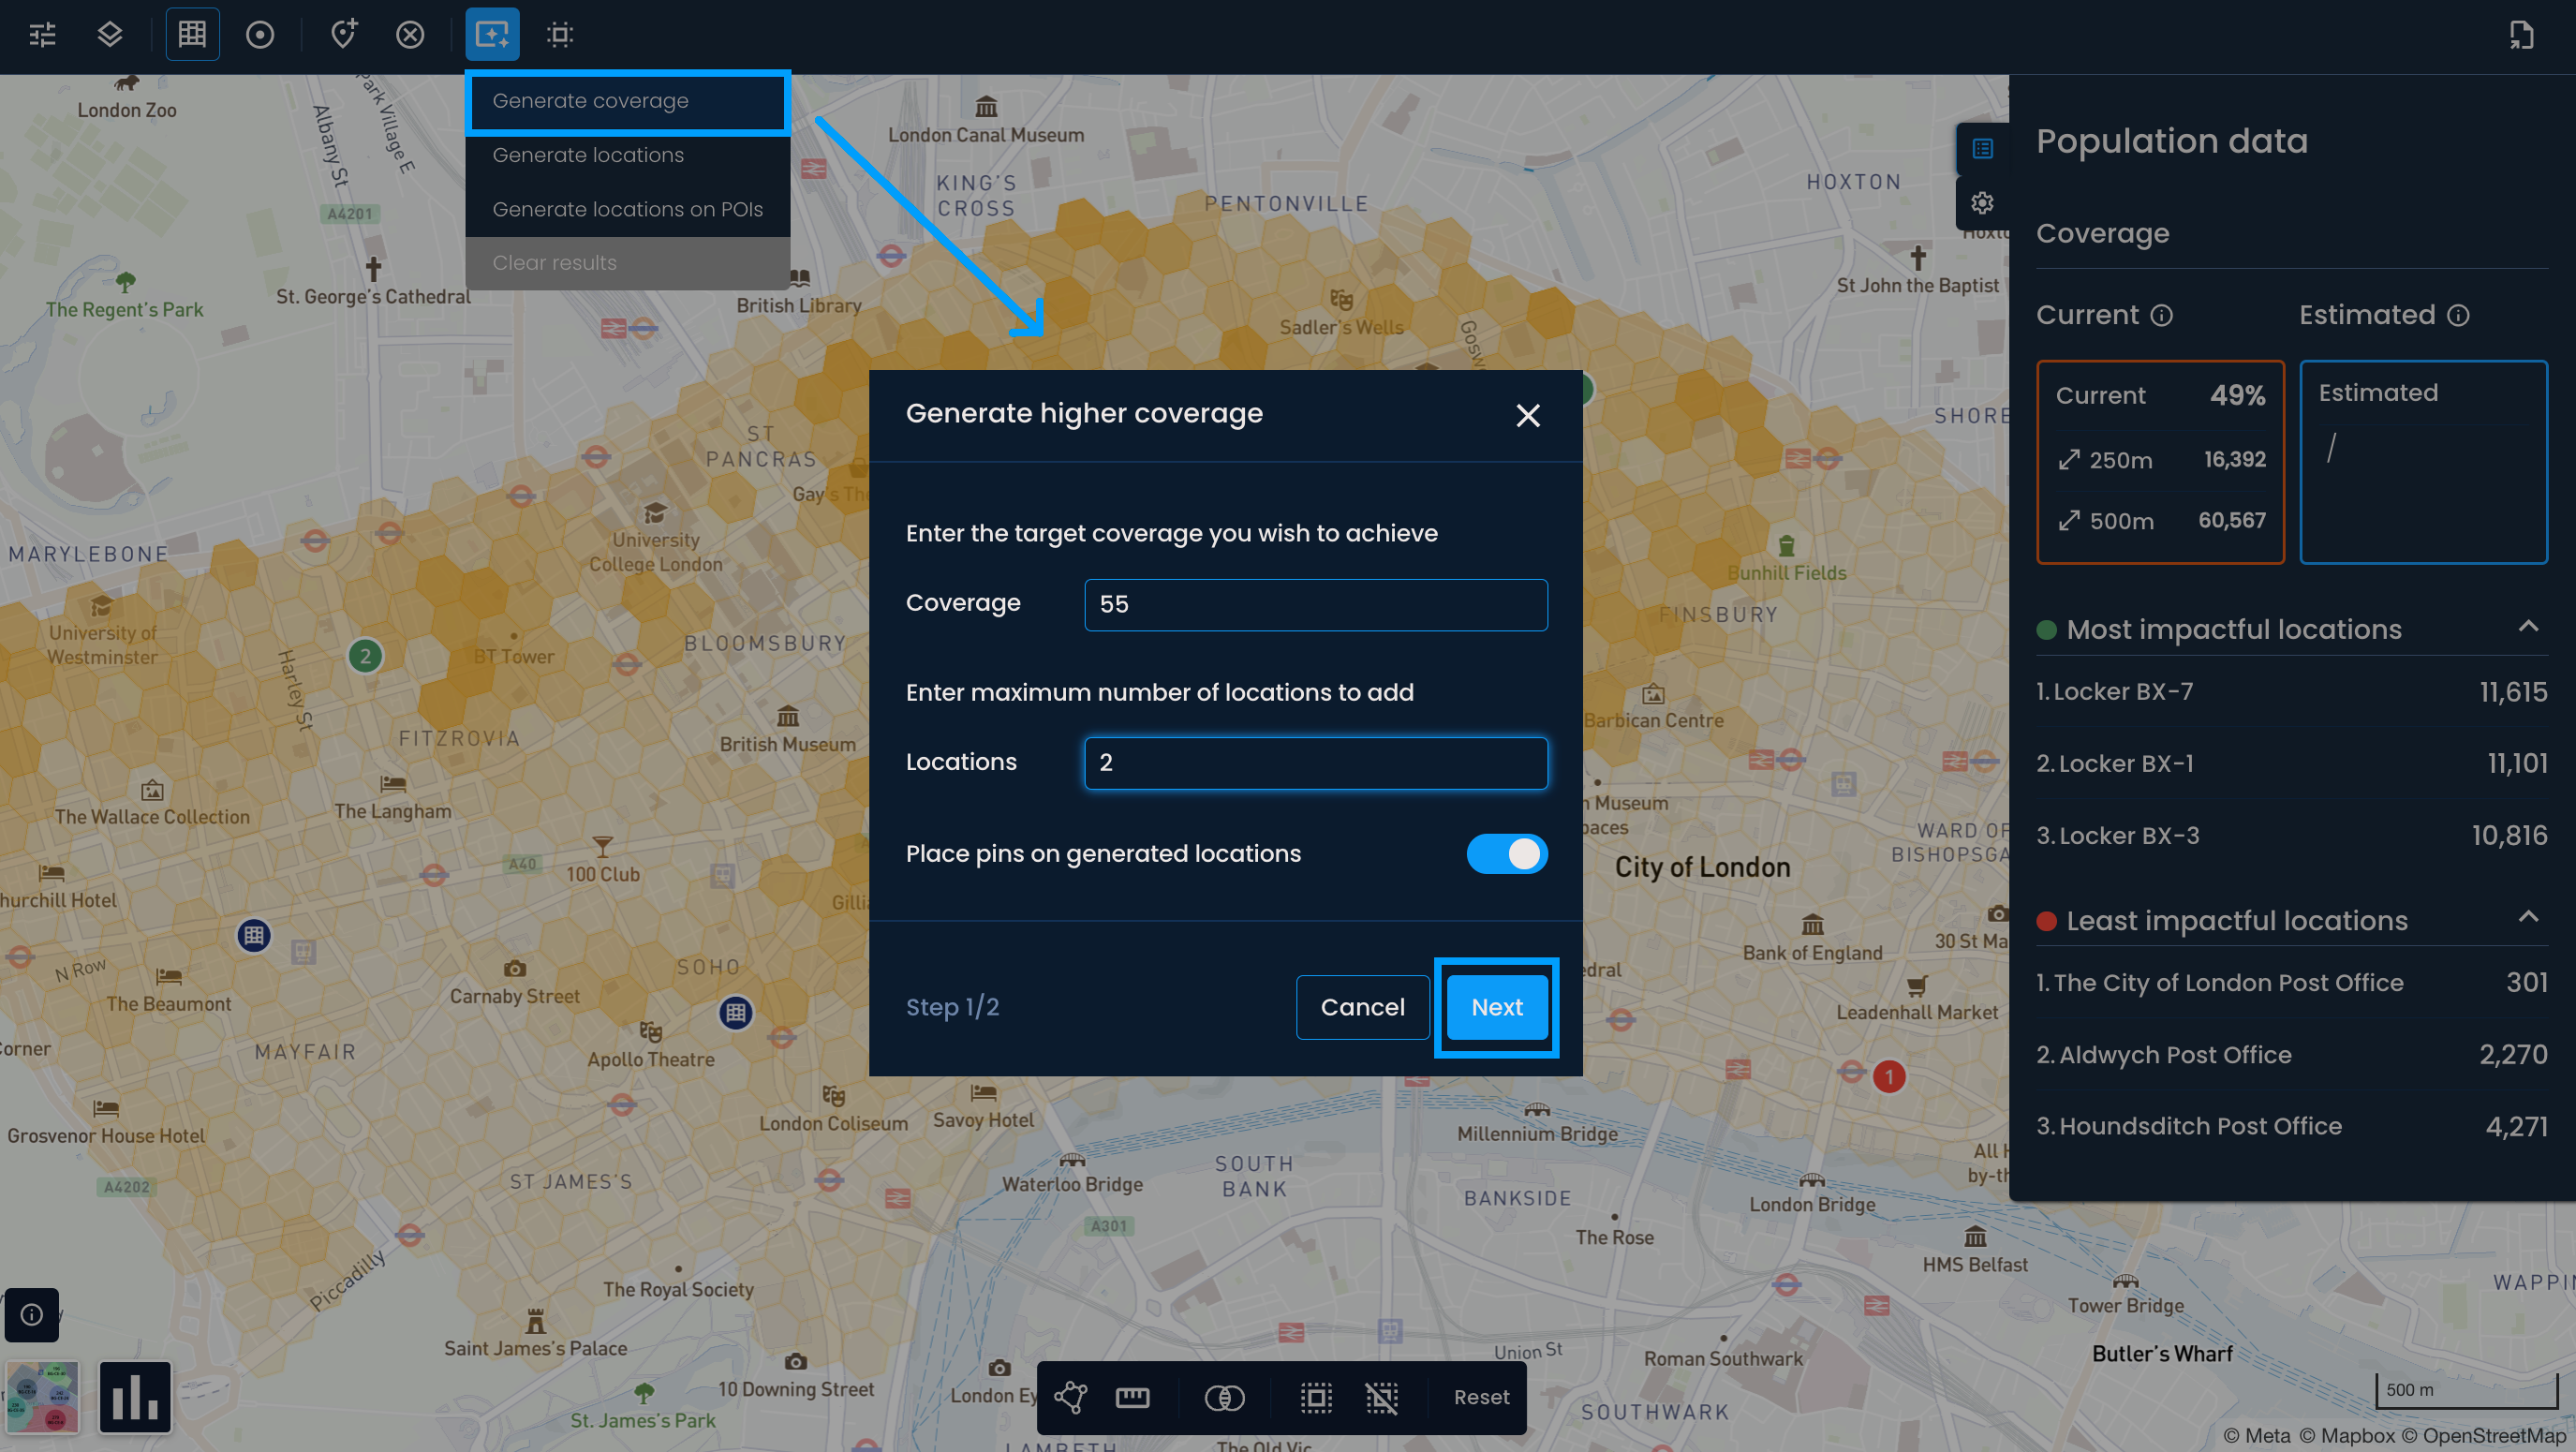Click Cancel in the dialog

click(x=1362, y=1007)
